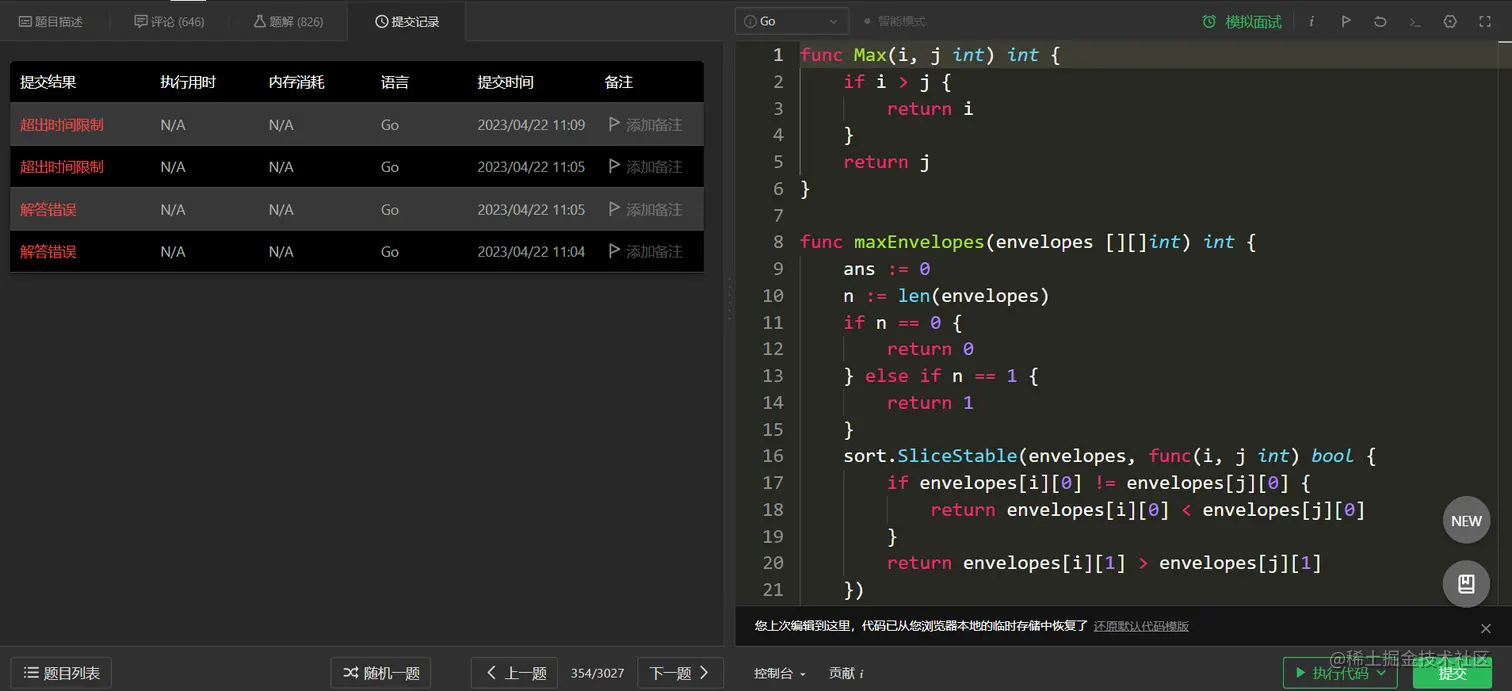The height and width of the screenshot is (691, 1512).
Task: Click the terminal prompt icon
Action: [1415, 21]
